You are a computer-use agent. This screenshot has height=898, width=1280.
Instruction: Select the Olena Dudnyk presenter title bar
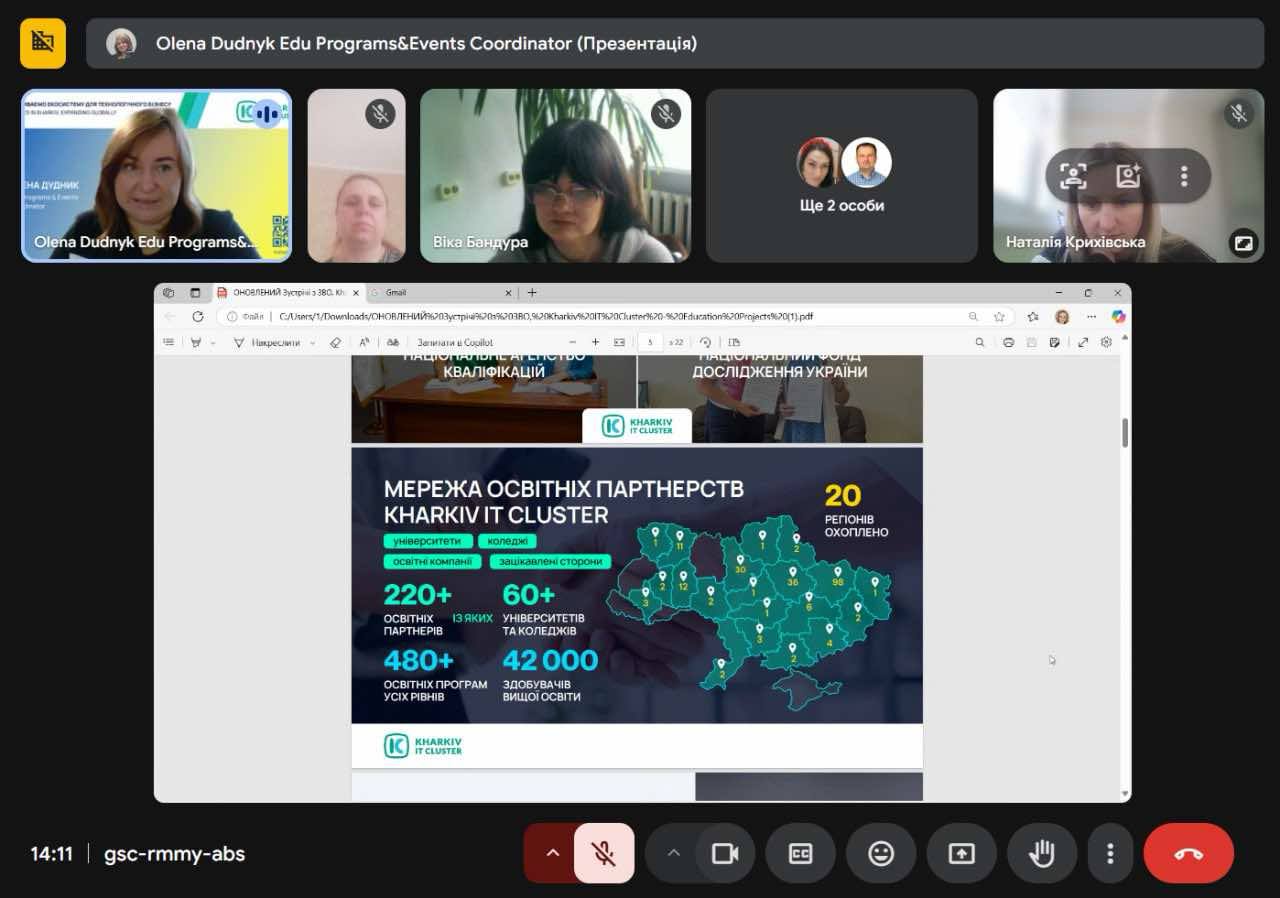click(675, 43)
